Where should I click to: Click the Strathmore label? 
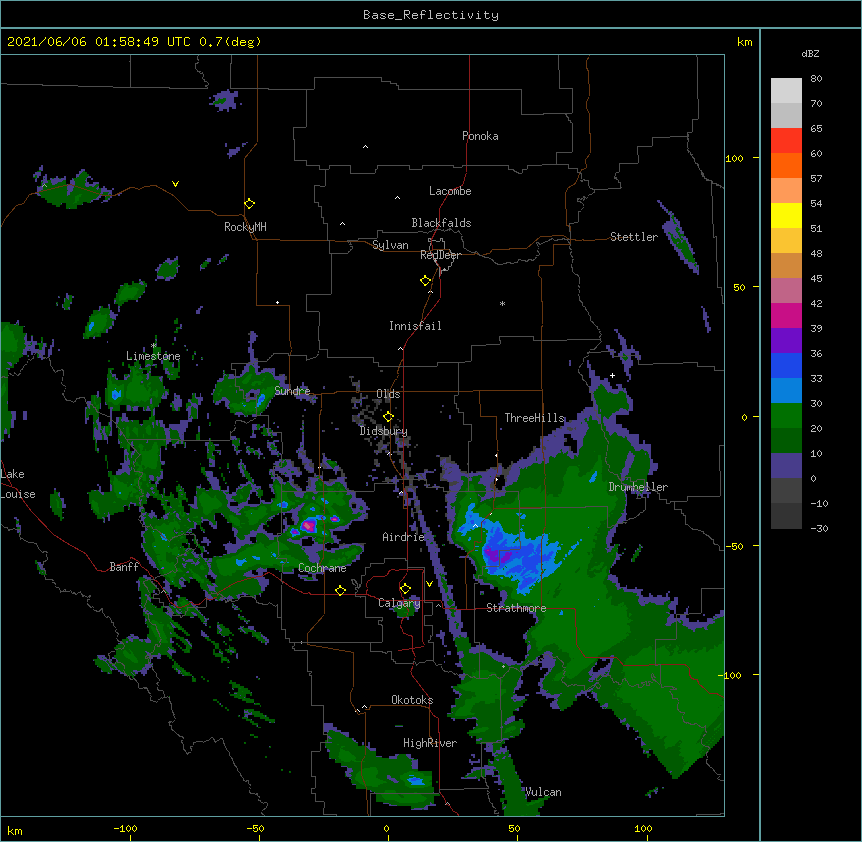(516, 608)
